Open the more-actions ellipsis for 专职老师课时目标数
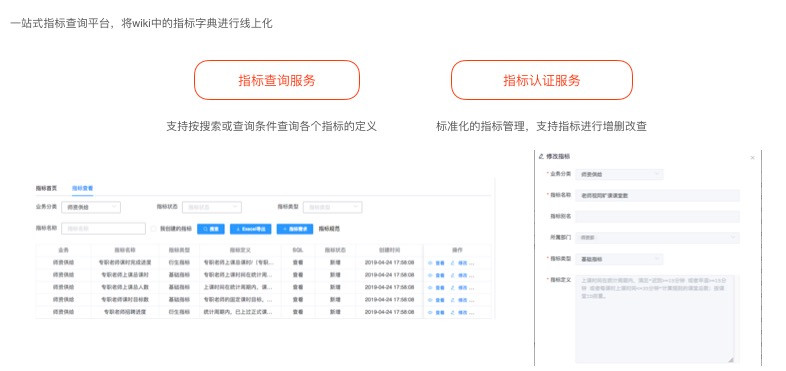This screenshot has width=786, height=371. click(x=471, y=300)
